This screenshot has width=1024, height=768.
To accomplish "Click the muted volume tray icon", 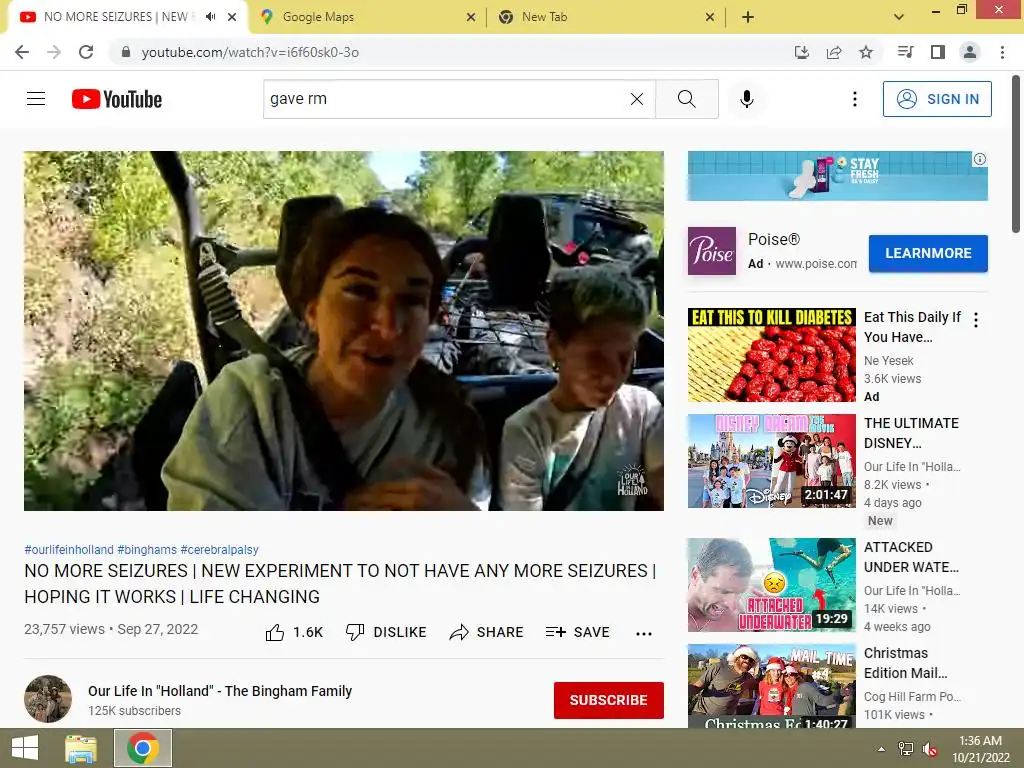I will tap(930, 749).
